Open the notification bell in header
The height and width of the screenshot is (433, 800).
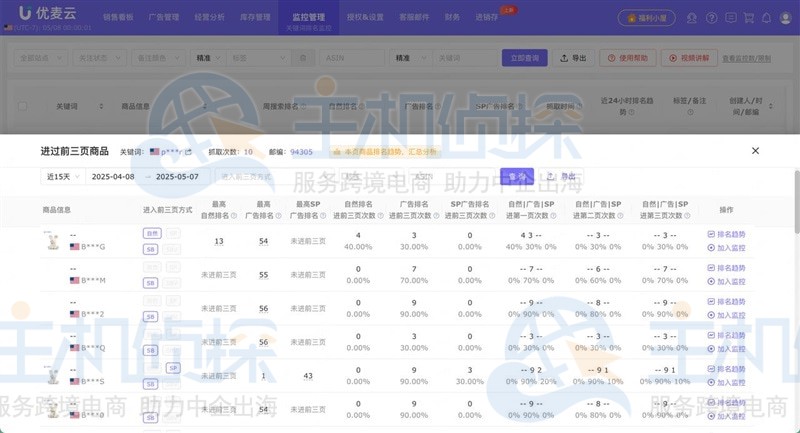pyautogui.click(x=766, y=18)
